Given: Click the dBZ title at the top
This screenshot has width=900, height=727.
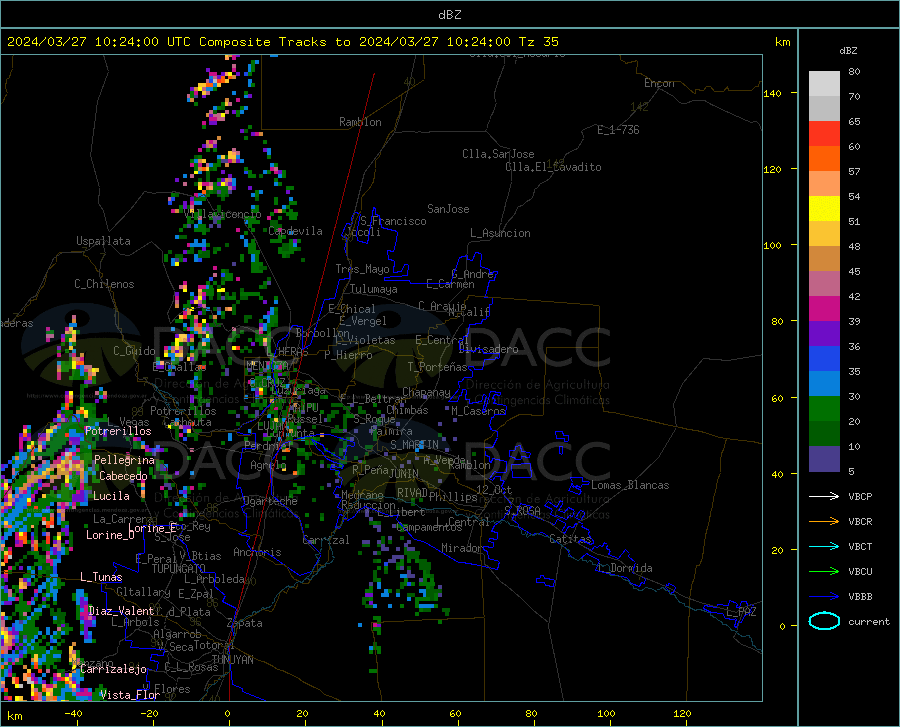Looking at the screenshot, I should pos(449,15).
